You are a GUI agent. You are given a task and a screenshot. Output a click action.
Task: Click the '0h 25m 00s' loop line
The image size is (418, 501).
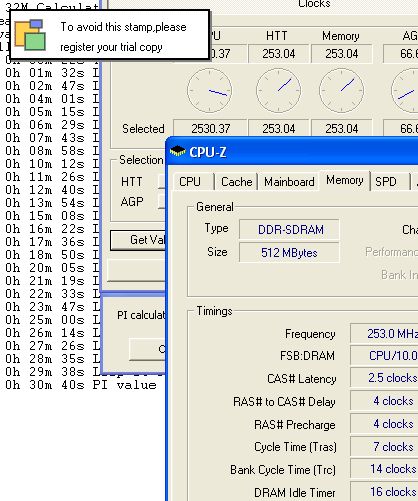[x=52, y=320]
